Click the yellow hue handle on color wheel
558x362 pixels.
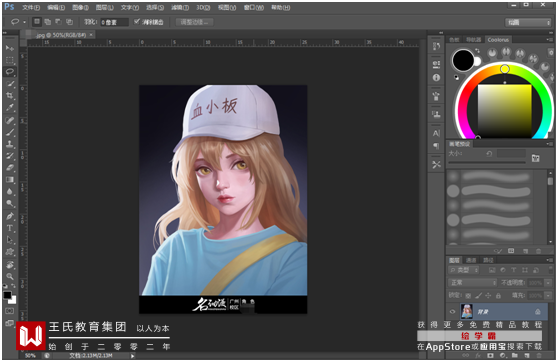(x=505, y=69)
